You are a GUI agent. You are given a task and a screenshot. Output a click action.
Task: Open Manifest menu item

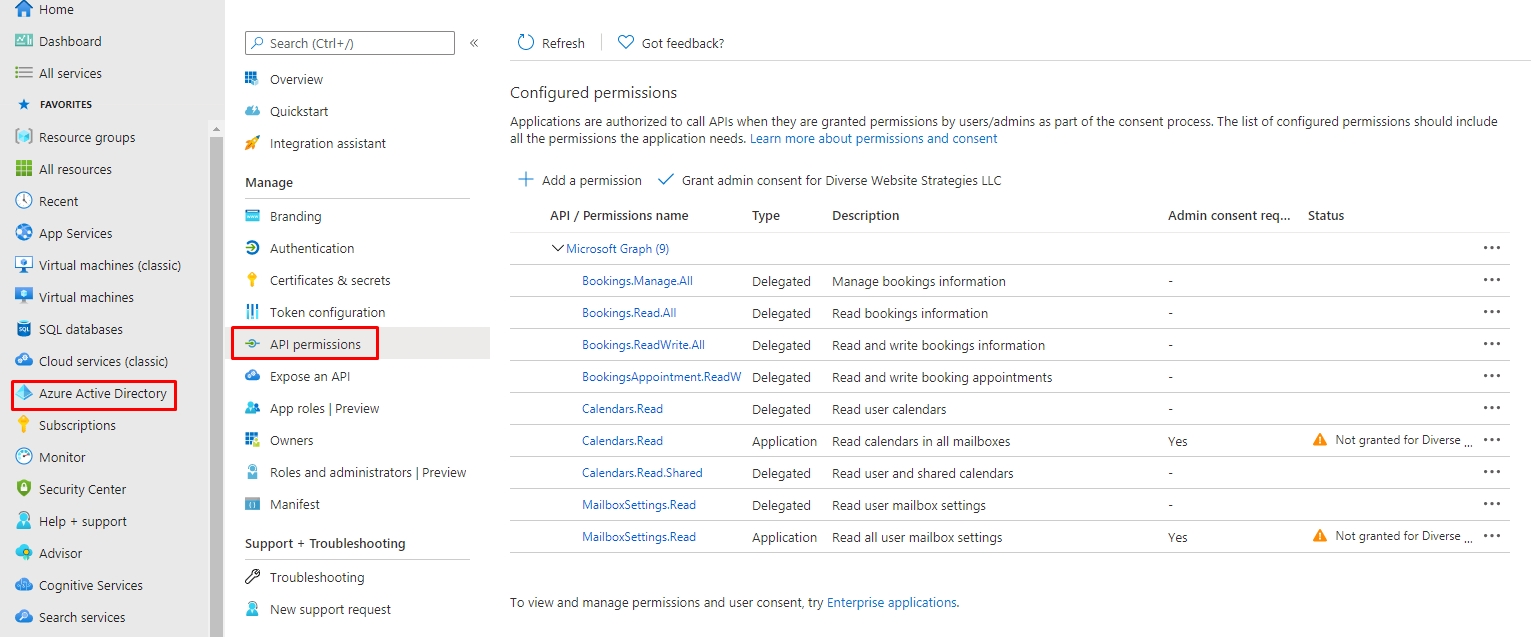tap(295, 504)
